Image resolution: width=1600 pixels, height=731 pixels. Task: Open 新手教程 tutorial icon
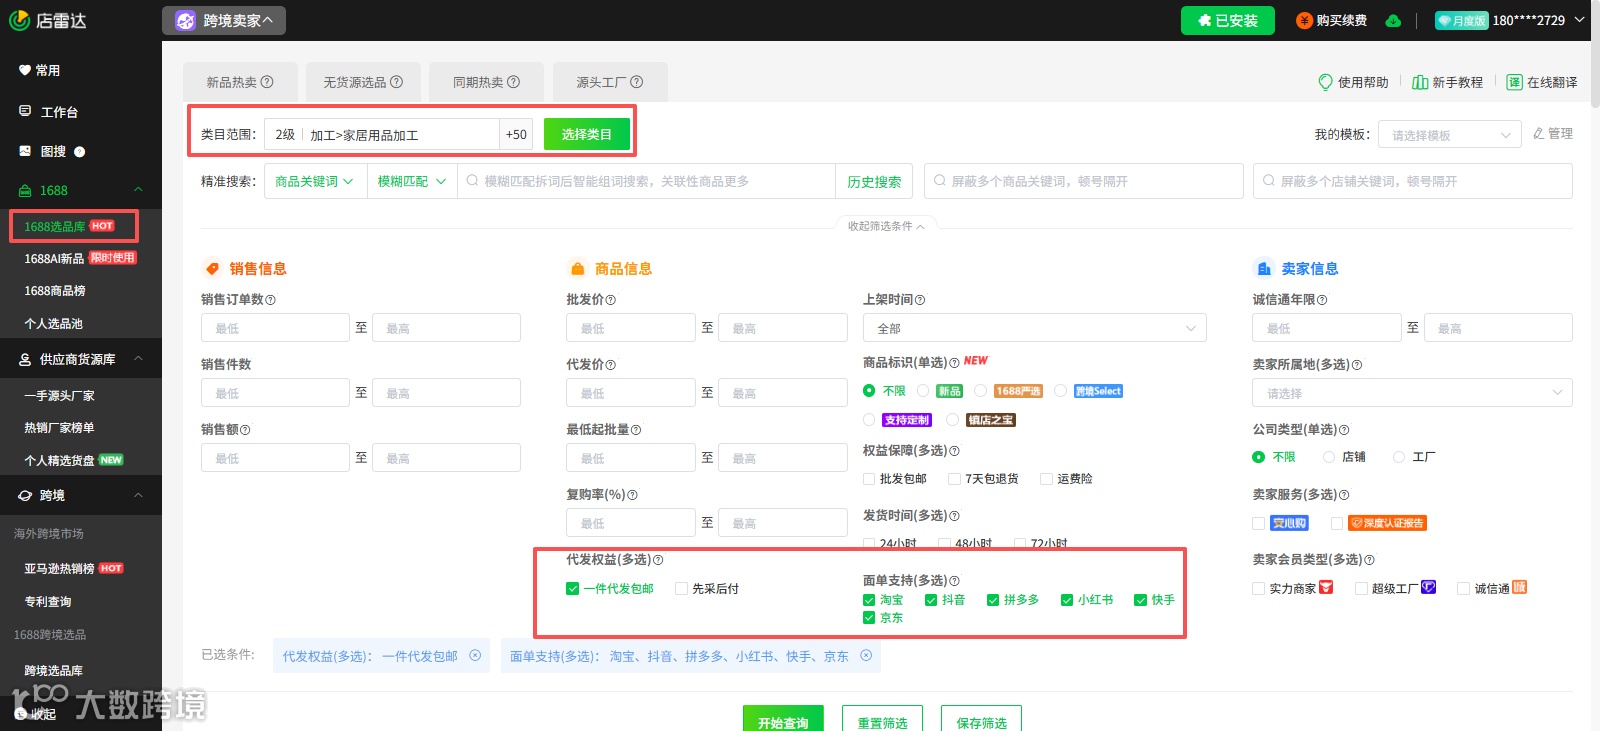1420,82
